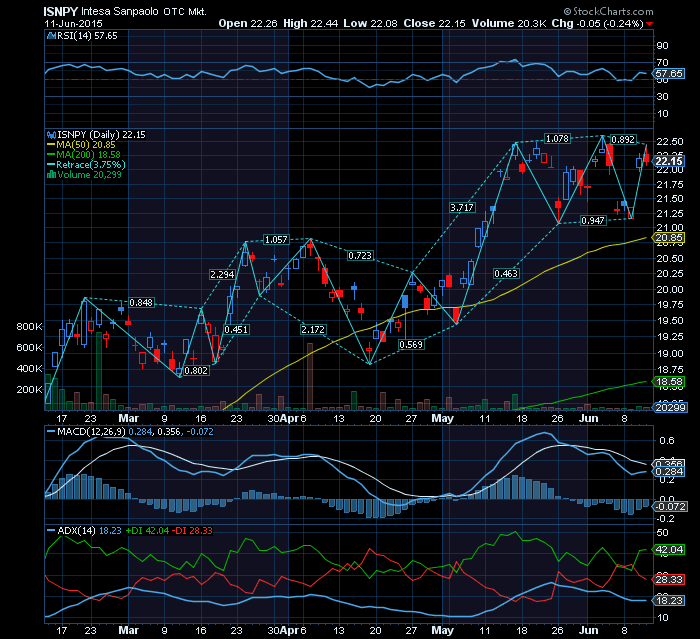Click the -0.072 histogram value tag on right axis

click(x=670, y=507)
